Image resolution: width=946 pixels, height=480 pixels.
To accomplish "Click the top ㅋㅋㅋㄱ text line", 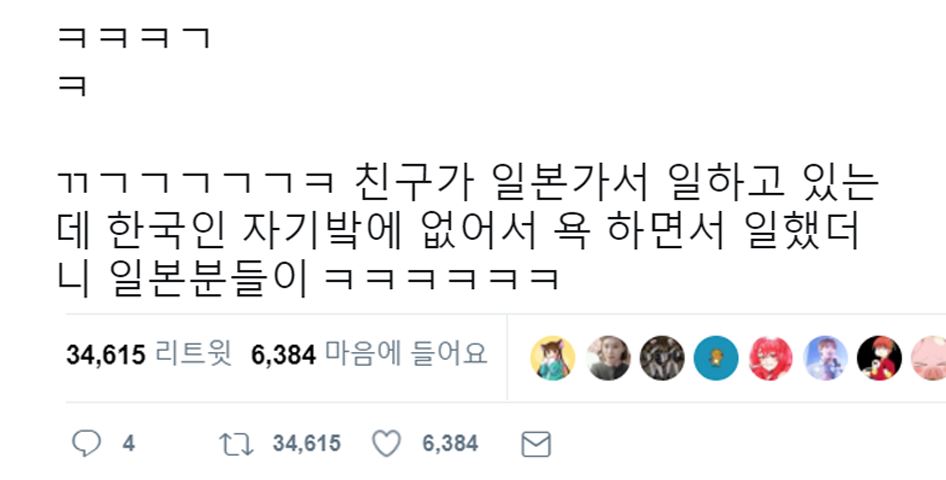I will coord(134,38).
